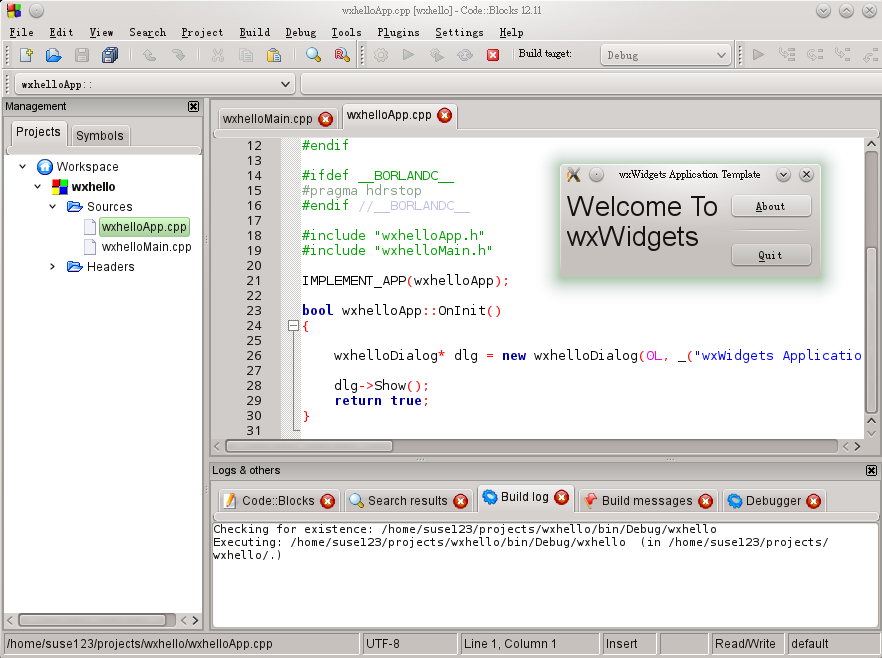Click the Debug/Continue play icon
Viewport: 882px width, 658px height.
click(x=758, y=55)
